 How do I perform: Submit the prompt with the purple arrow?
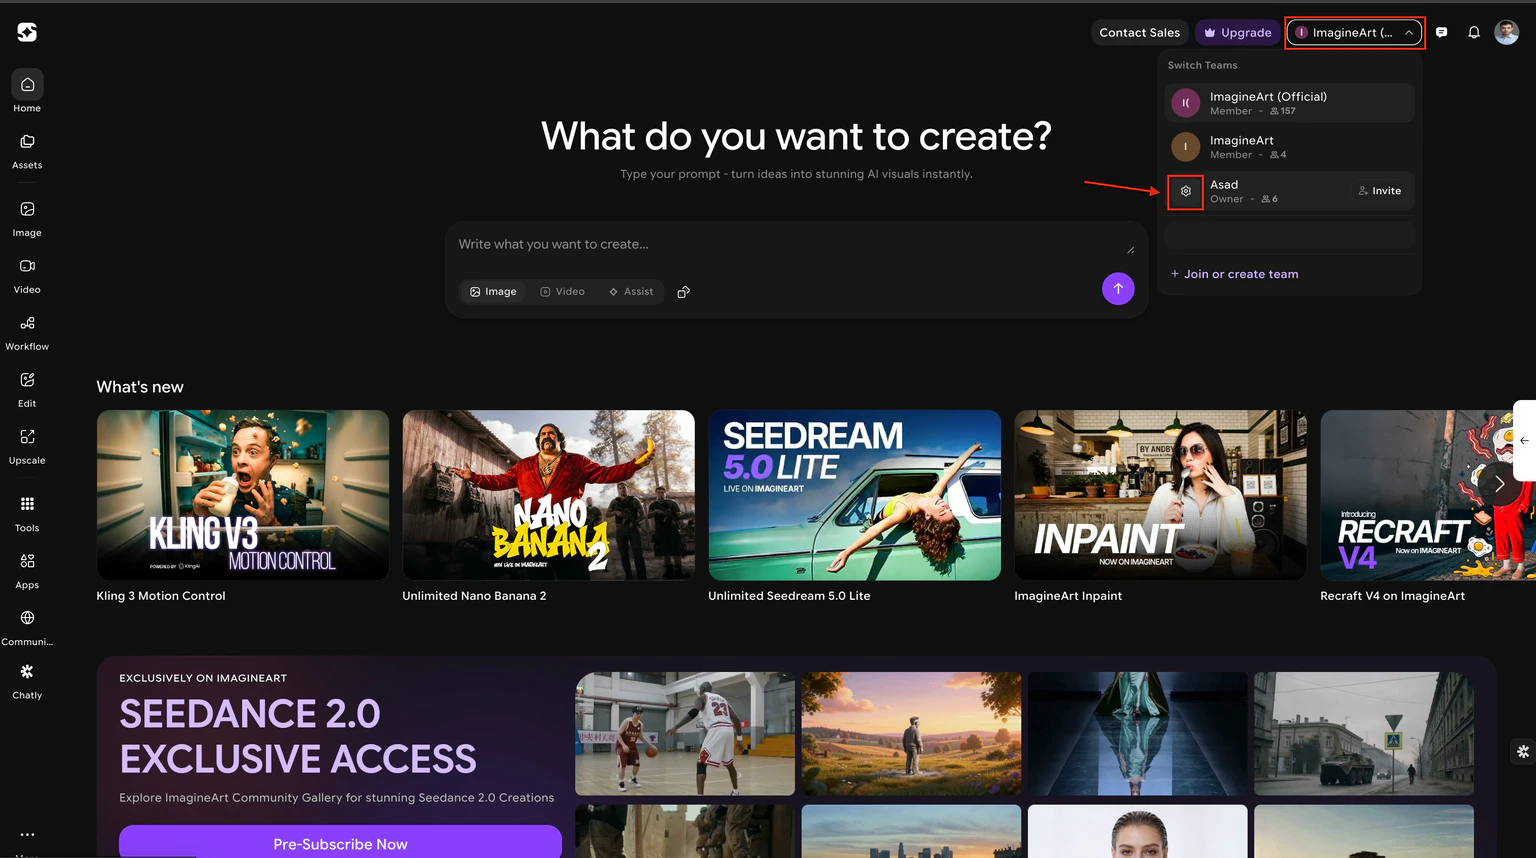coord(1118,289)
